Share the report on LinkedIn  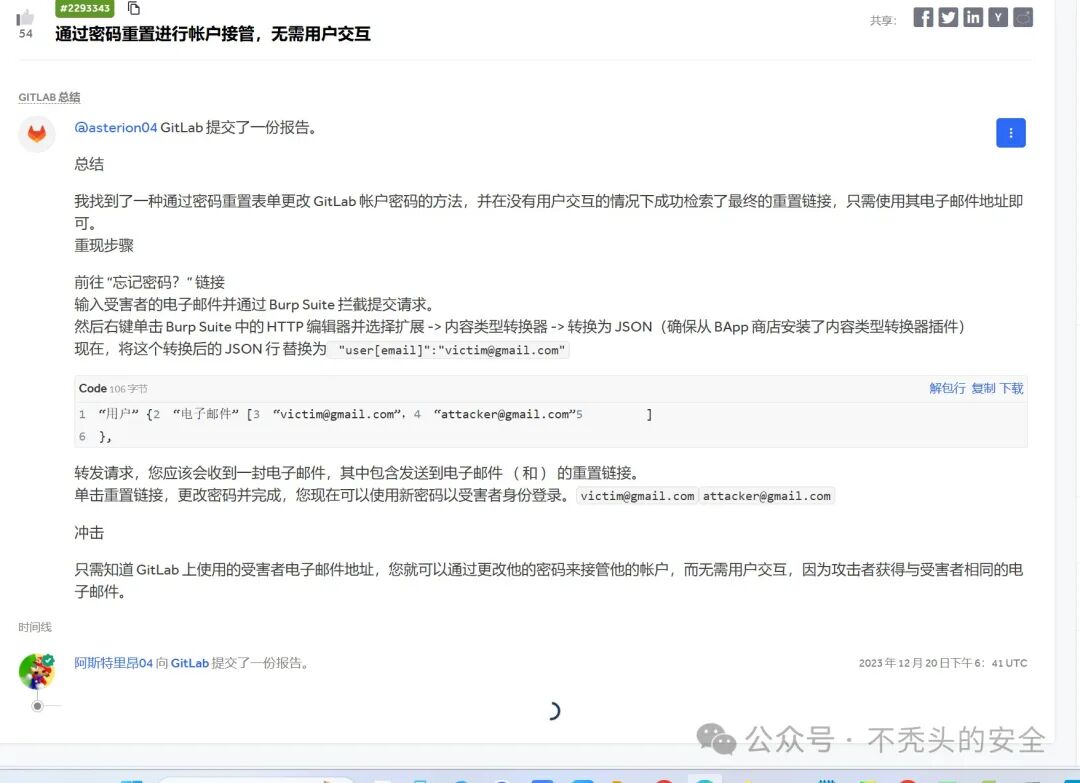973,17
